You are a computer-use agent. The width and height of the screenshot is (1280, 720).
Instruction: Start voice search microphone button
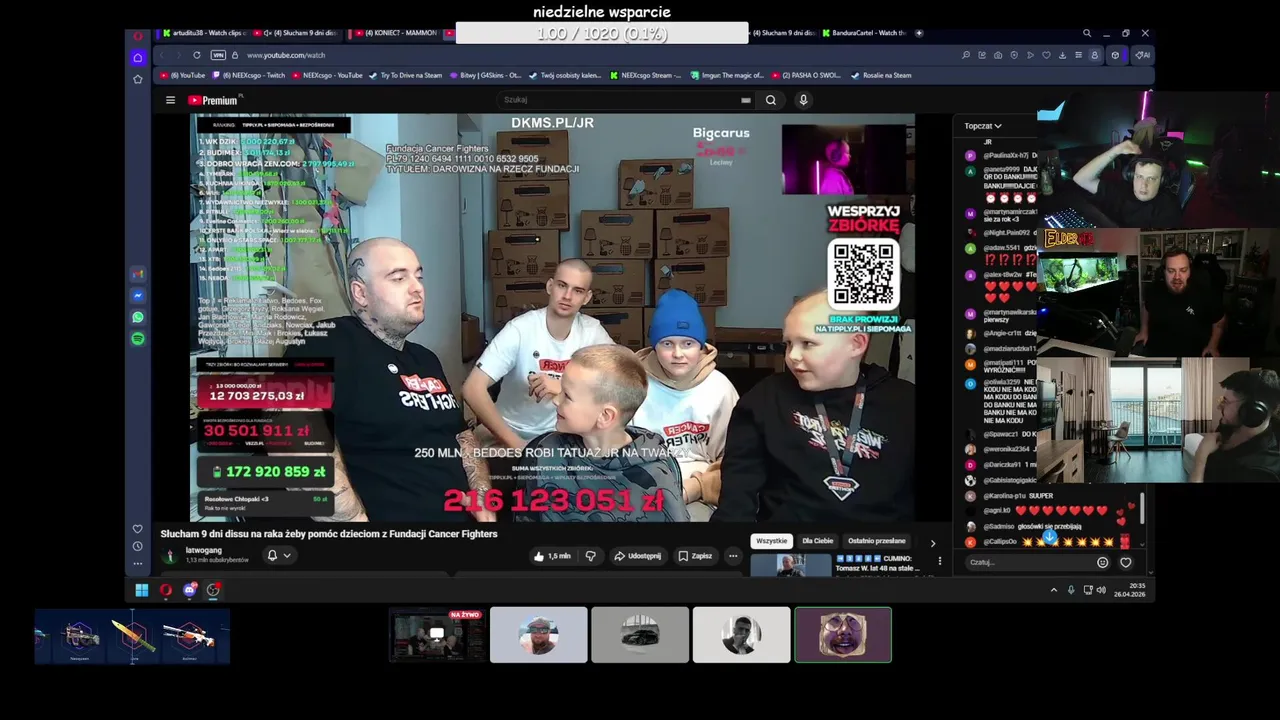point(803,100)
